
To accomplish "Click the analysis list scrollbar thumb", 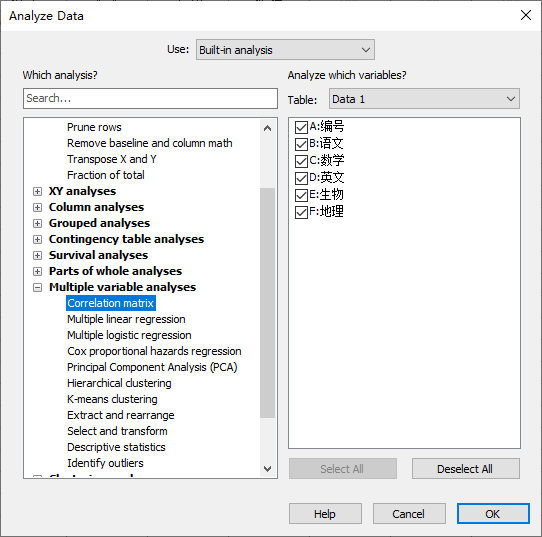I will 267,303.
